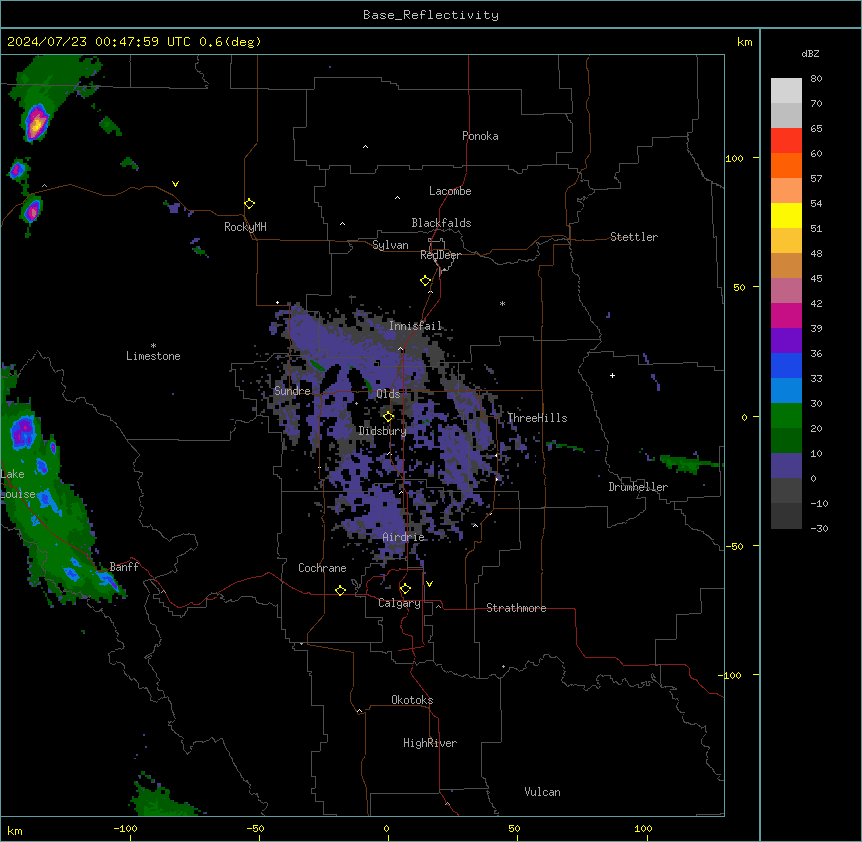Click the asterisk marker above Limestone
862x842 pixels.
(153, 346)
